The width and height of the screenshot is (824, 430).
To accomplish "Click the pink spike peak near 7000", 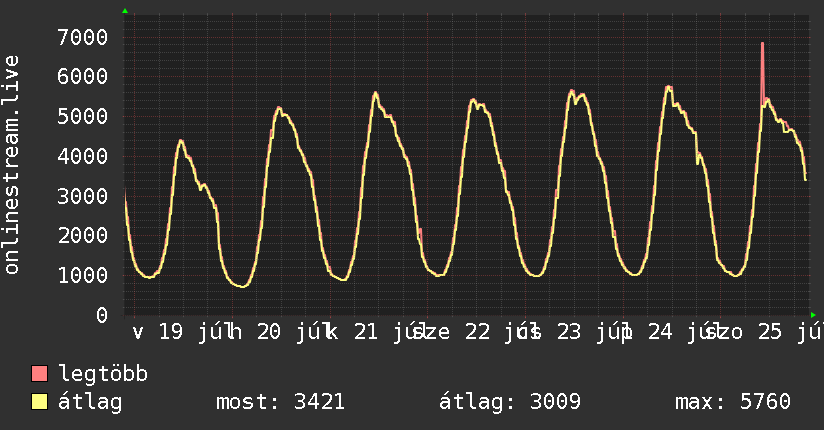I will tap(762, 44).
